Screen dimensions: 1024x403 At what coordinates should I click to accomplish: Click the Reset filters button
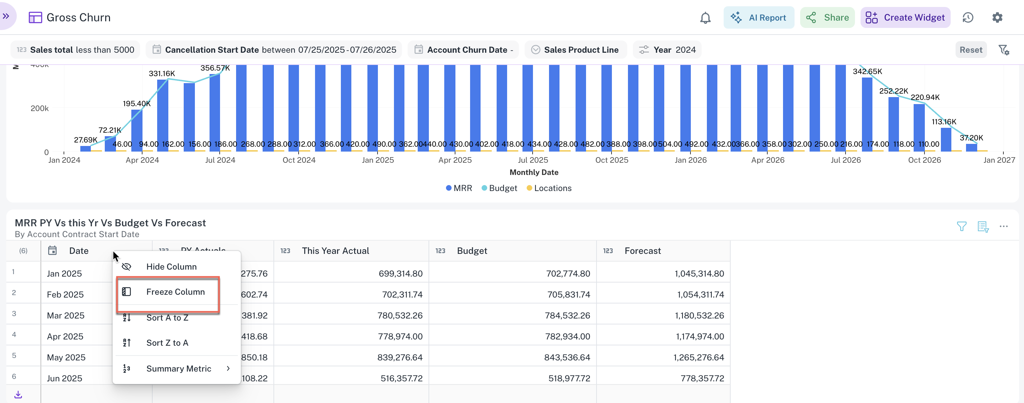pos(970,50)
